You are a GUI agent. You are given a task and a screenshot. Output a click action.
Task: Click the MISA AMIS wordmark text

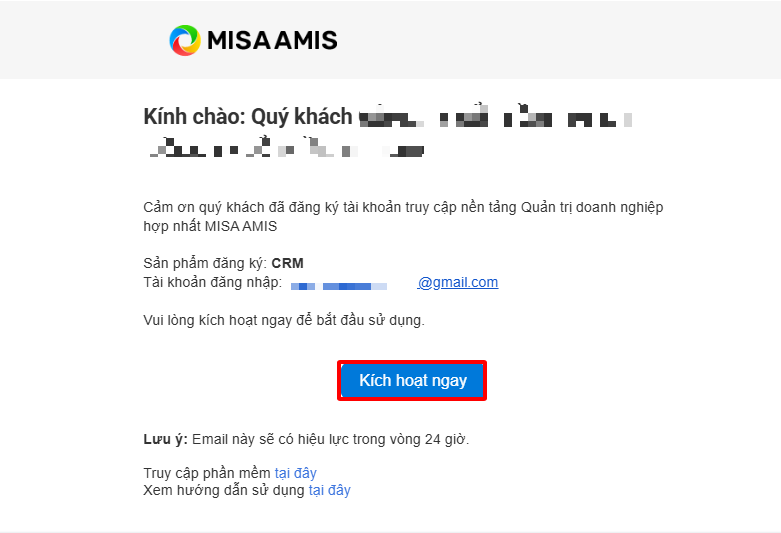[272, 40]
